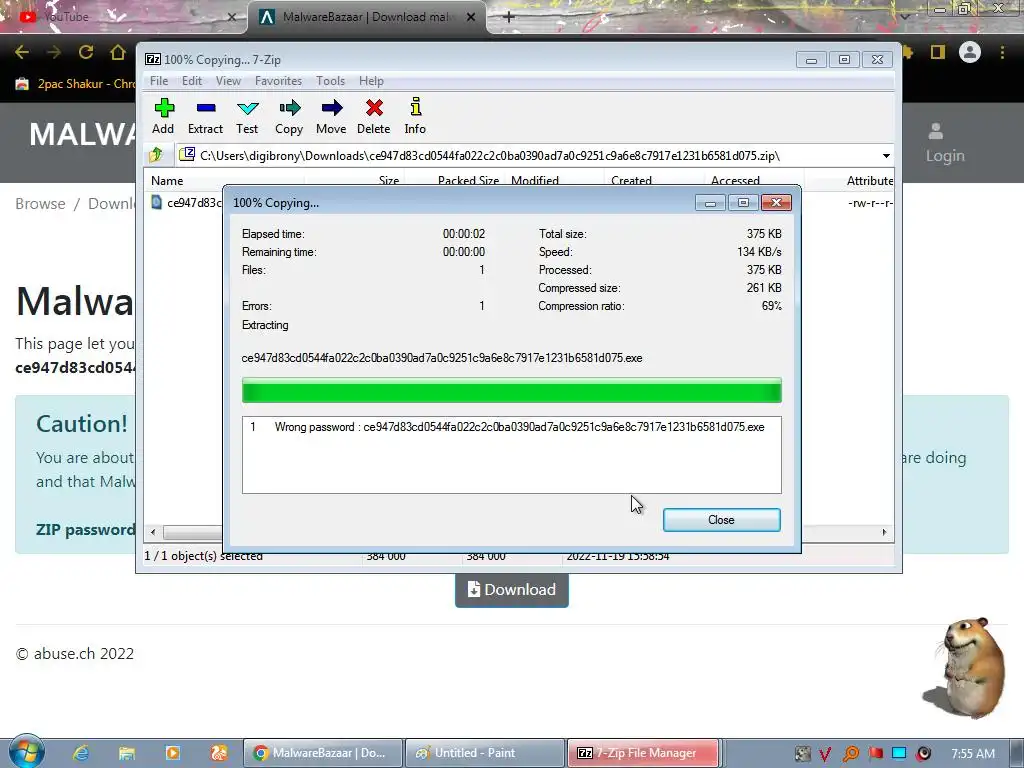This screenshot has height=768, width=1024.
Task: Click the green extraction progress bar
Action: pos(511,391)
